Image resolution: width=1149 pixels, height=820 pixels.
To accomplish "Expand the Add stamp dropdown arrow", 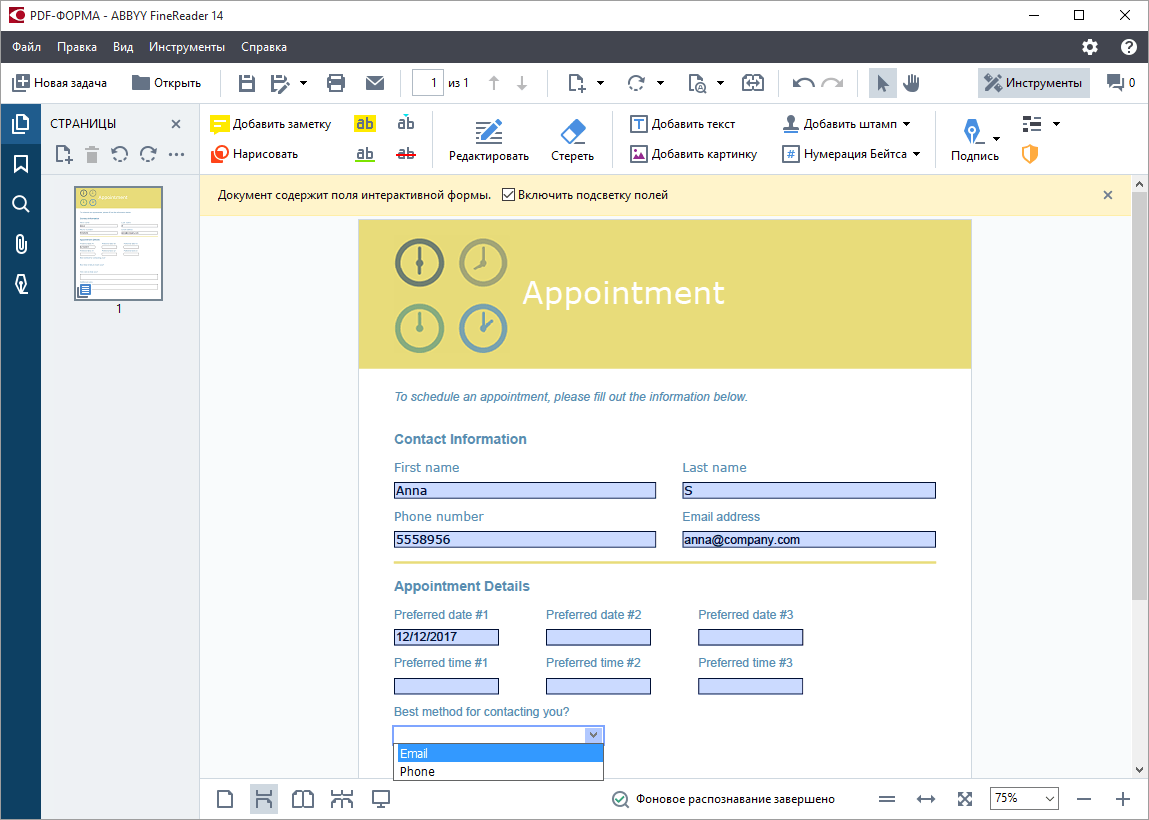I will tap(906, 124).
